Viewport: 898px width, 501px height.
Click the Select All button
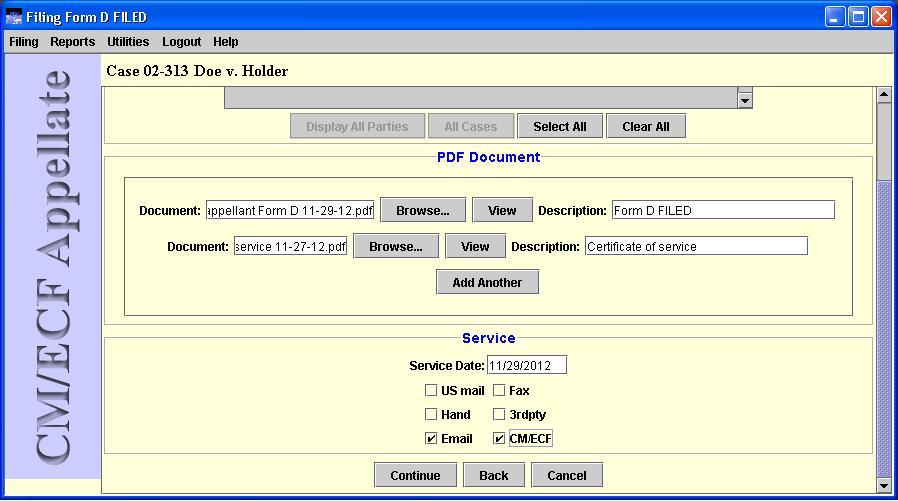560,127
